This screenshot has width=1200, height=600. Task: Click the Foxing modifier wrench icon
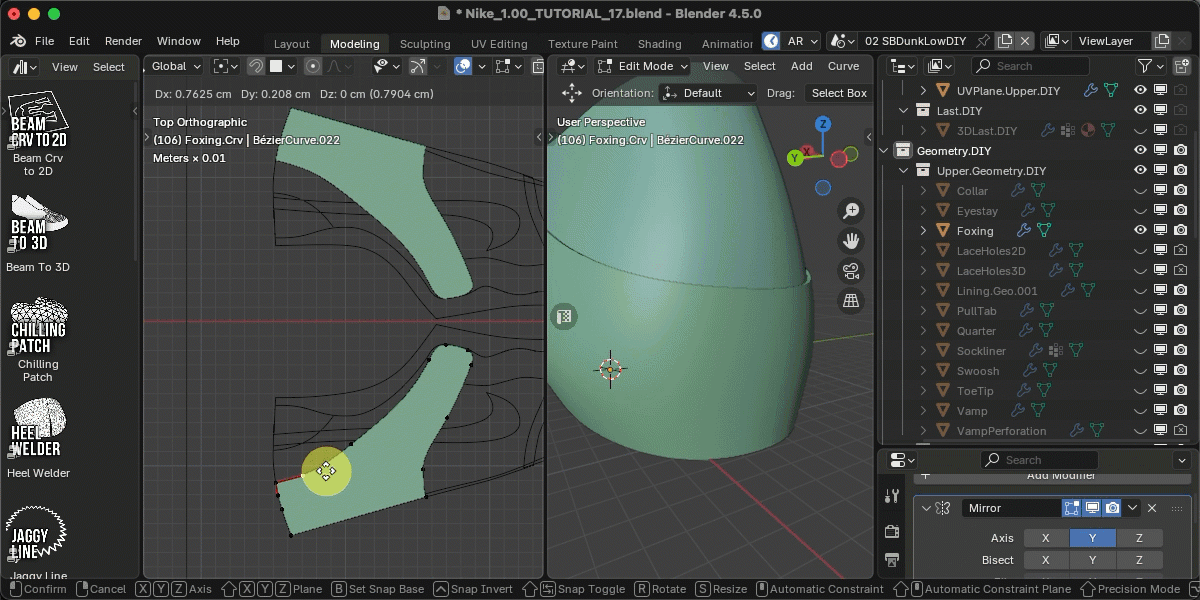[x=1024, y=231]
